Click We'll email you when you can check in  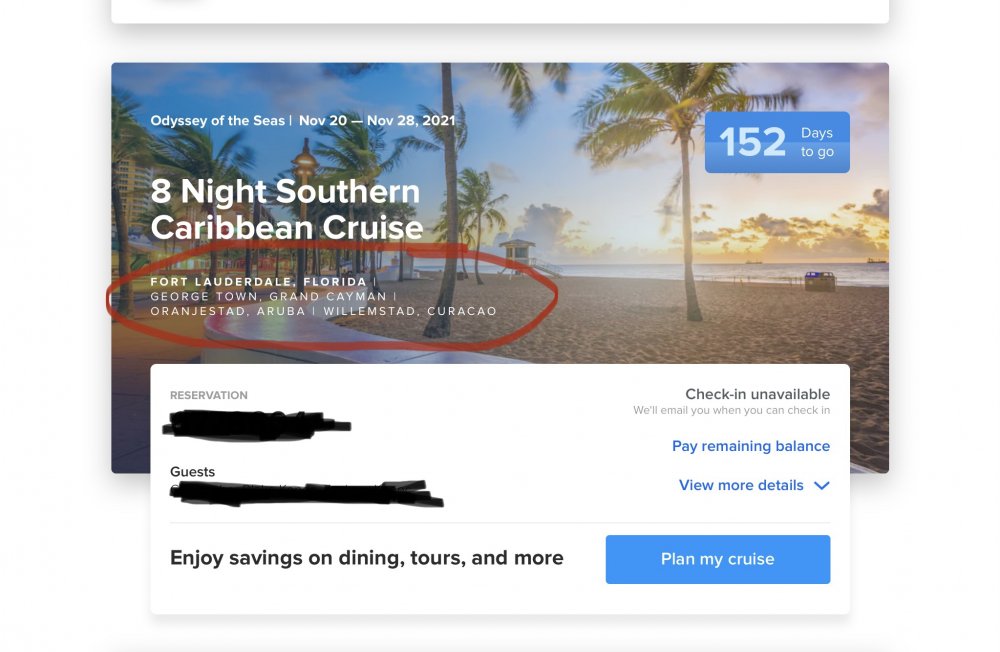pos(732,410)
